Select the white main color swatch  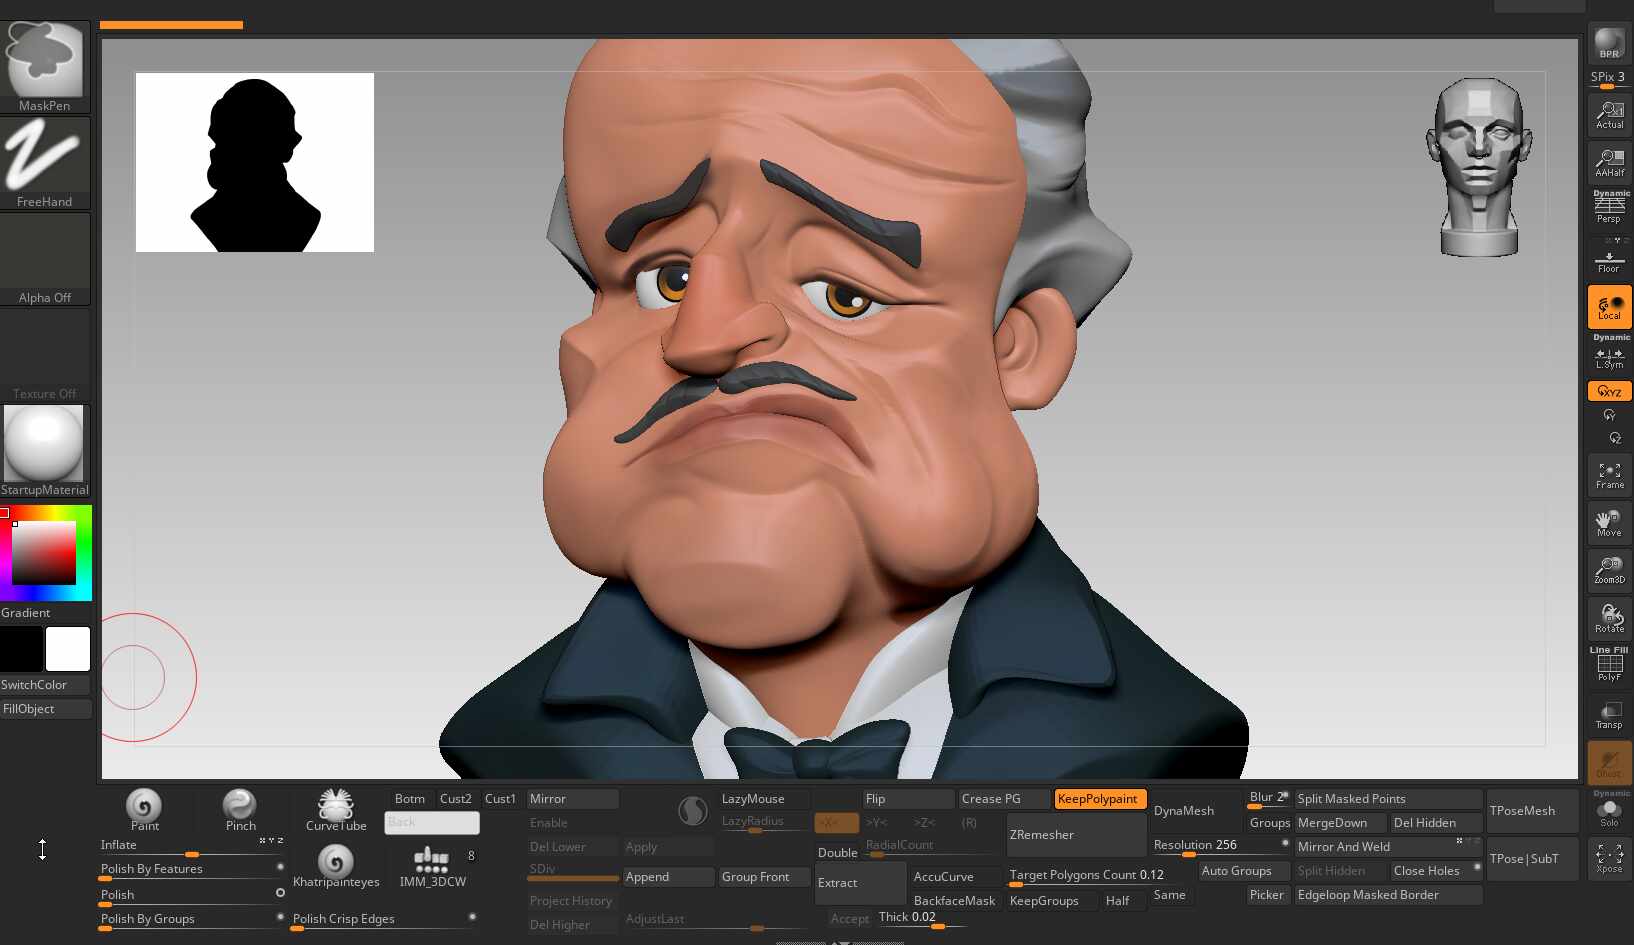(68, 649)
